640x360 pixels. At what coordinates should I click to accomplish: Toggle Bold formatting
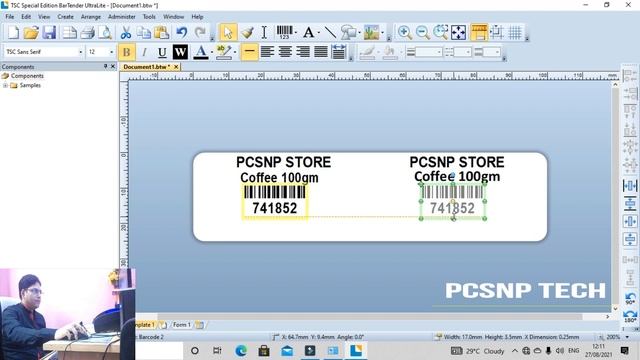pos(127,52)
